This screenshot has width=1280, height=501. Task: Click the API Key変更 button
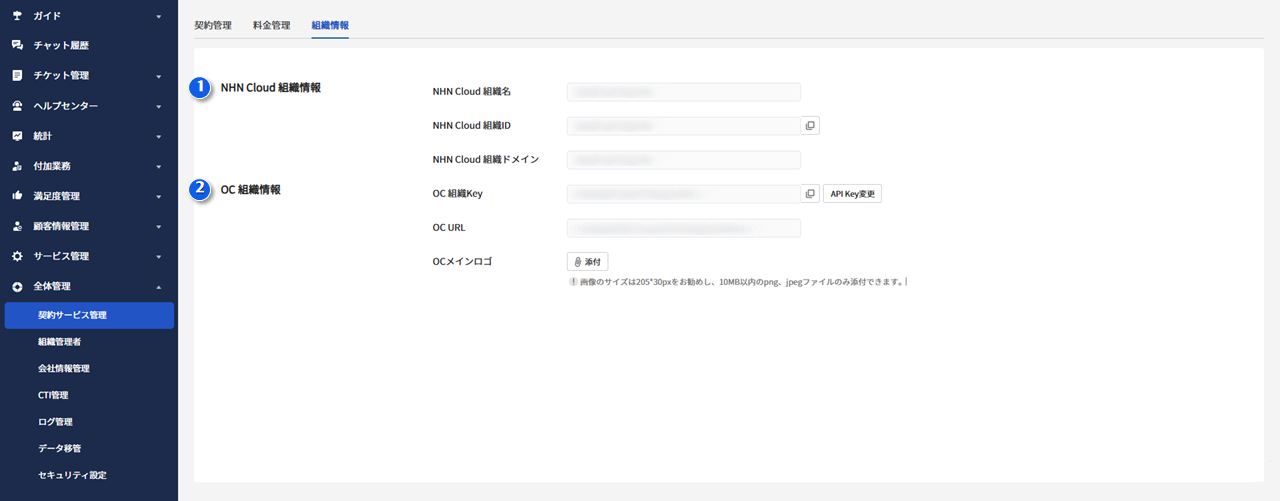click(852, 194)
